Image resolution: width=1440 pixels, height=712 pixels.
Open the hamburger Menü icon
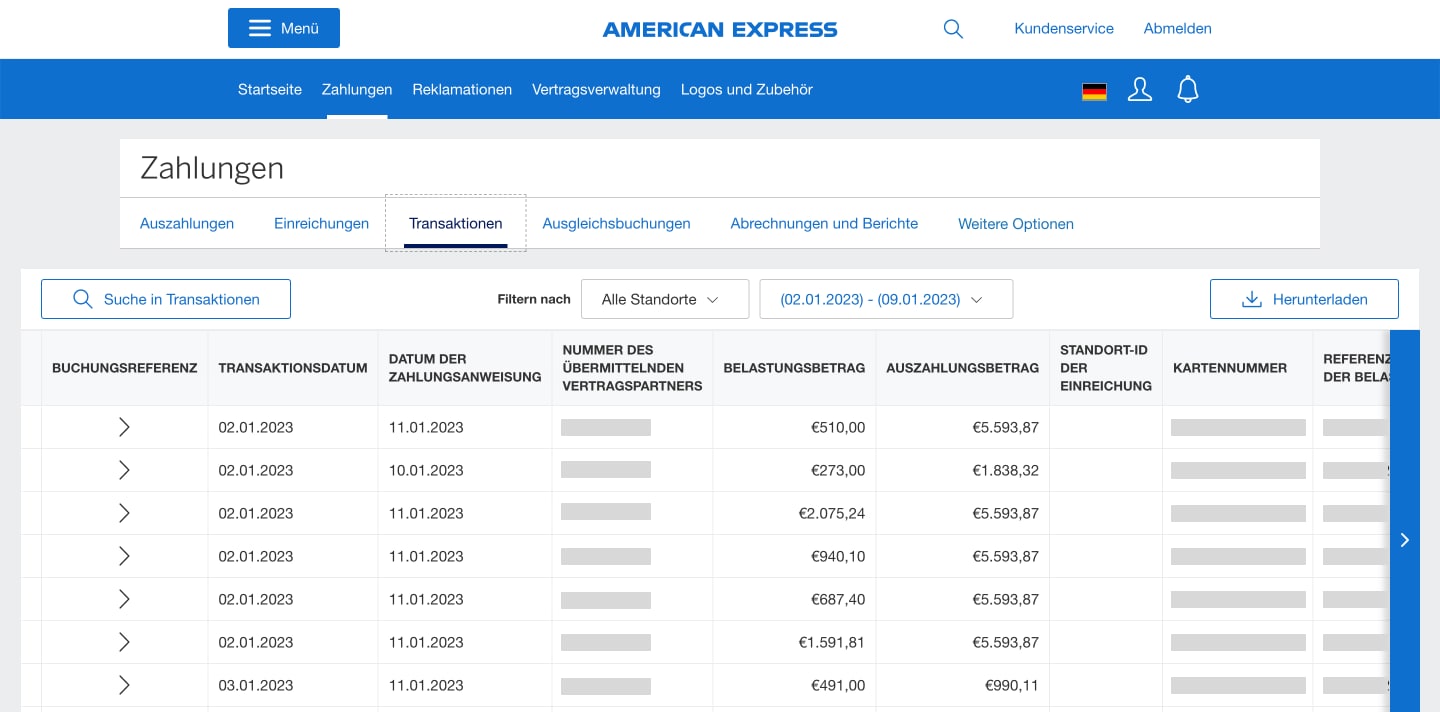click(x=259, y=28)
